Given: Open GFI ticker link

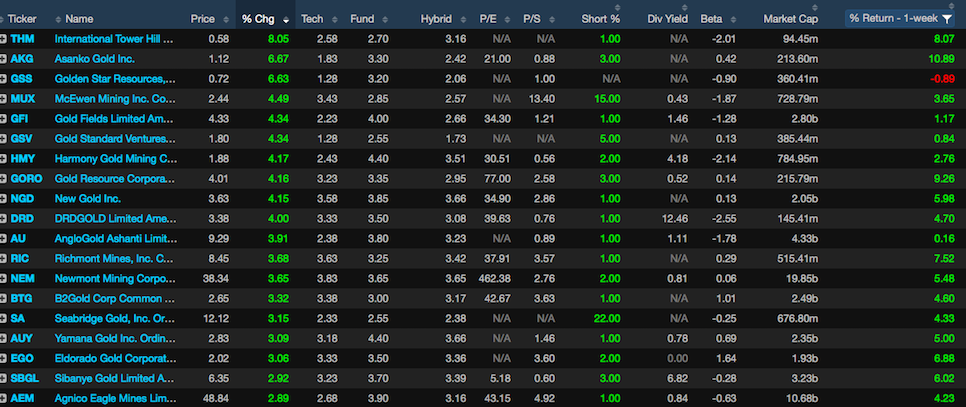Looking at the screenshot, I should [x=20, y=119].
